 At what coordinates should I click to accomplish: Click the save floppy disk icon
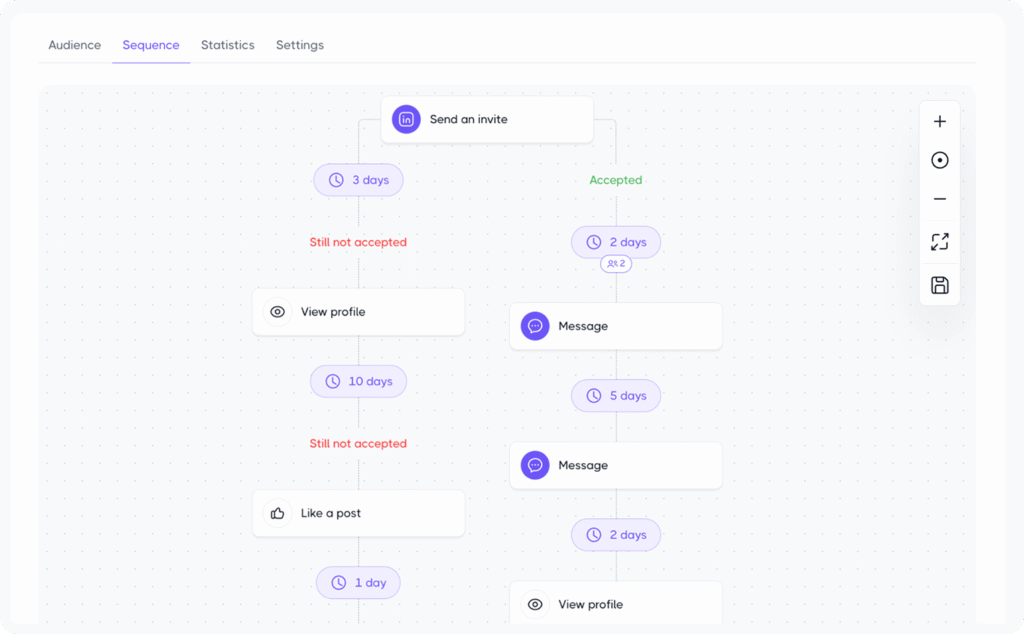[x=939, y=285]
